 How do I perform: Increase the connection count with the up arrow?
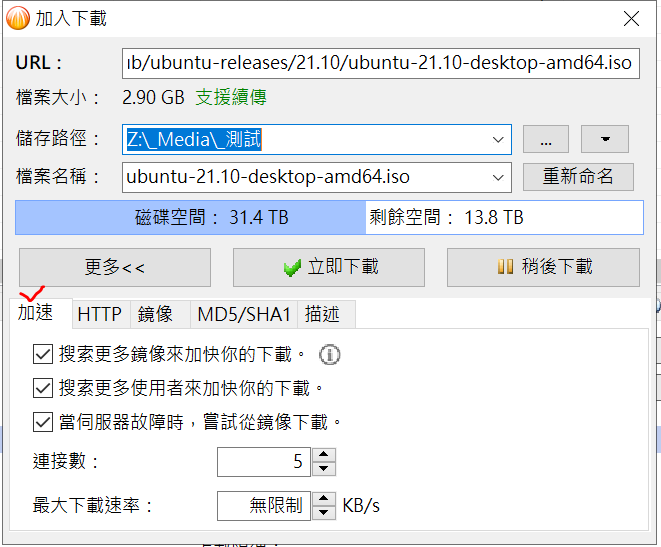pyautogui.click(x=324, y=455)
